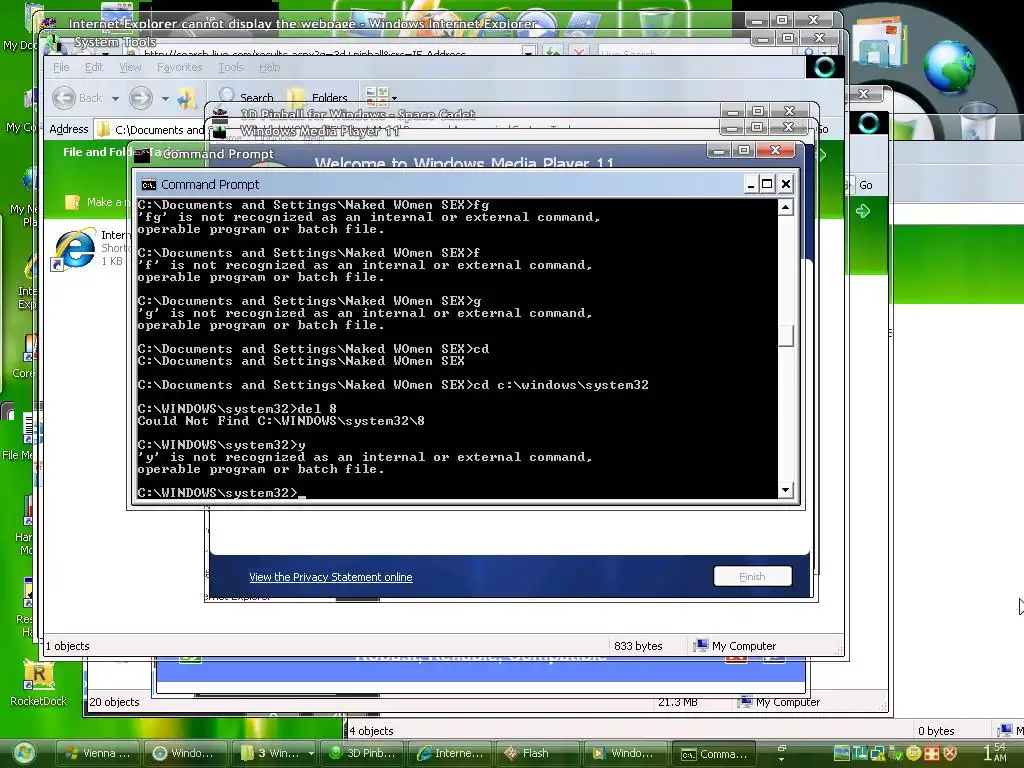
Task: Click the yellow smiley tray icon
Action: click(x=914, y=753)
